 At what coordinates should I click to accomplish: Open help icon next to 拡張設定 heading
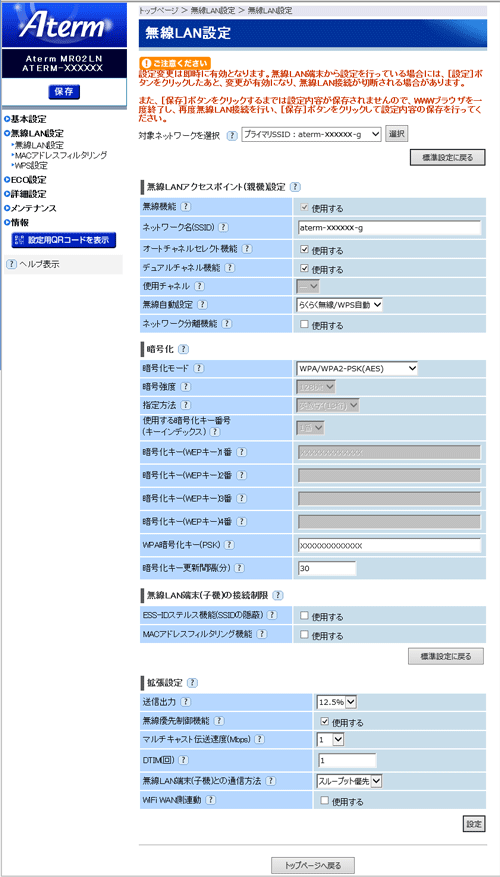(192, 683)
